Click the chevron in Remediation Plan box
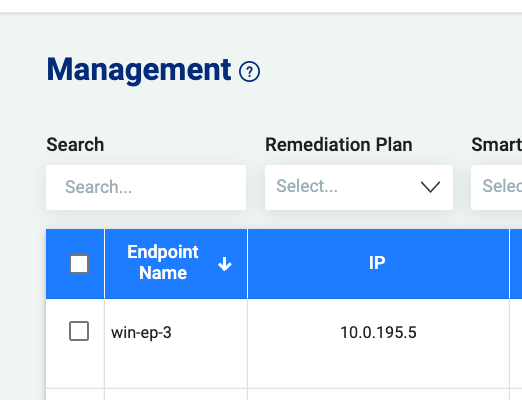The height and width of the screenshot is (400, 522). [x=430, y=187]
